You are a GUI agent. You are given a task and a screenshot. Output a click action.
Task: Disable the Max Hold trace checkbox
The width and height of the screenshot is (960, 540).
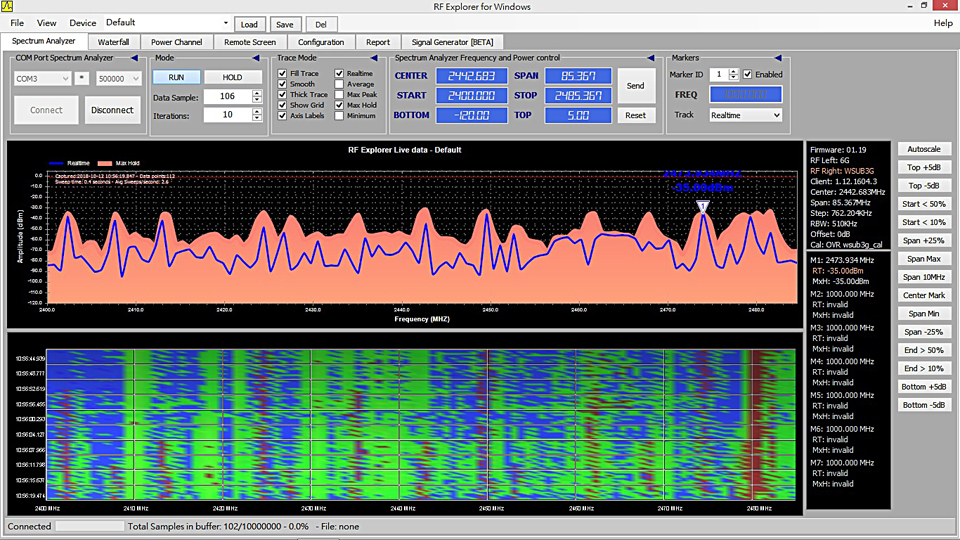(339, 105)
